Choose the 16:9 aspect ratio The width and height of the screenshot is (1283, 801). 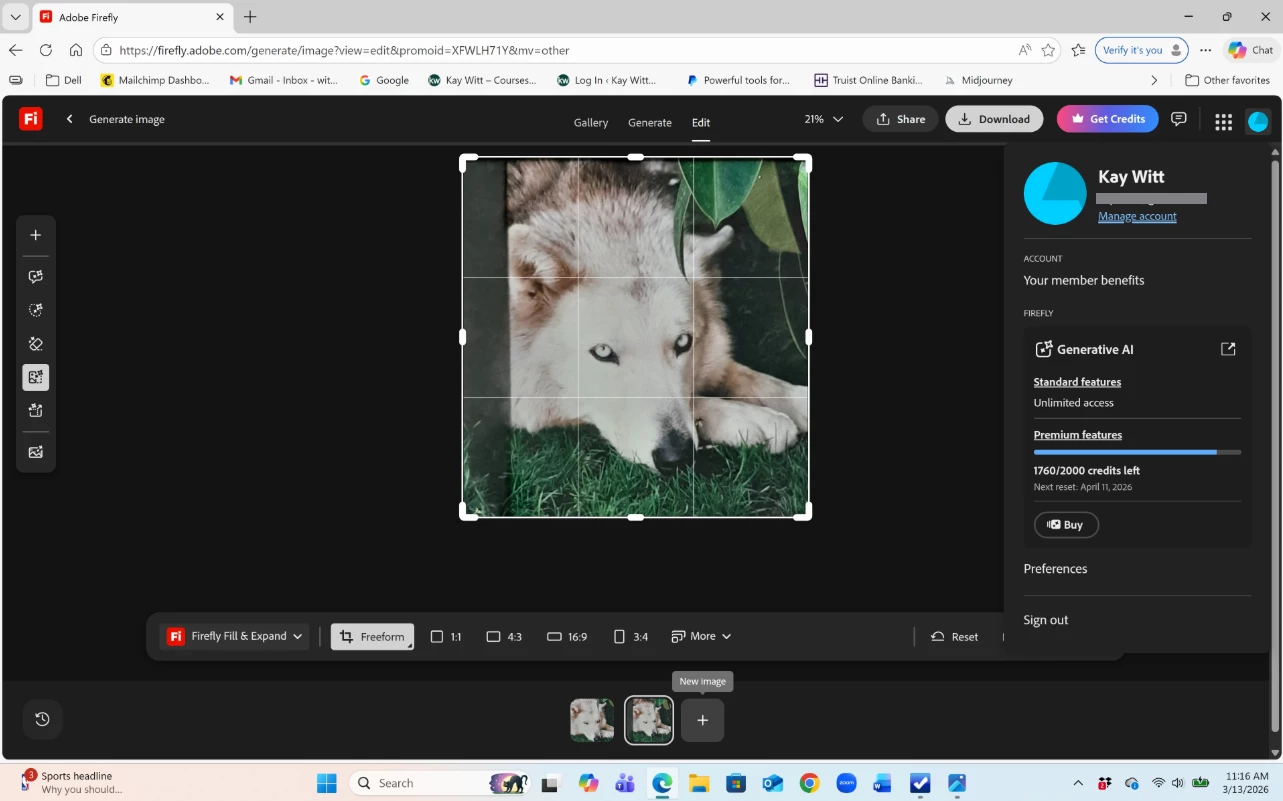tap(567, 637)
